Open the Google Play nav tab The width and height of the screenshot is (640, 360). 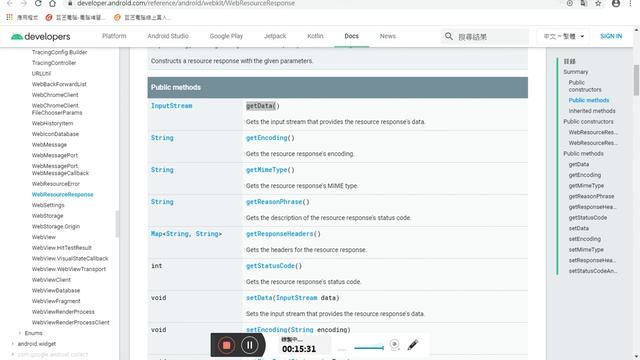pyautogui.click(x=226, y=36)
